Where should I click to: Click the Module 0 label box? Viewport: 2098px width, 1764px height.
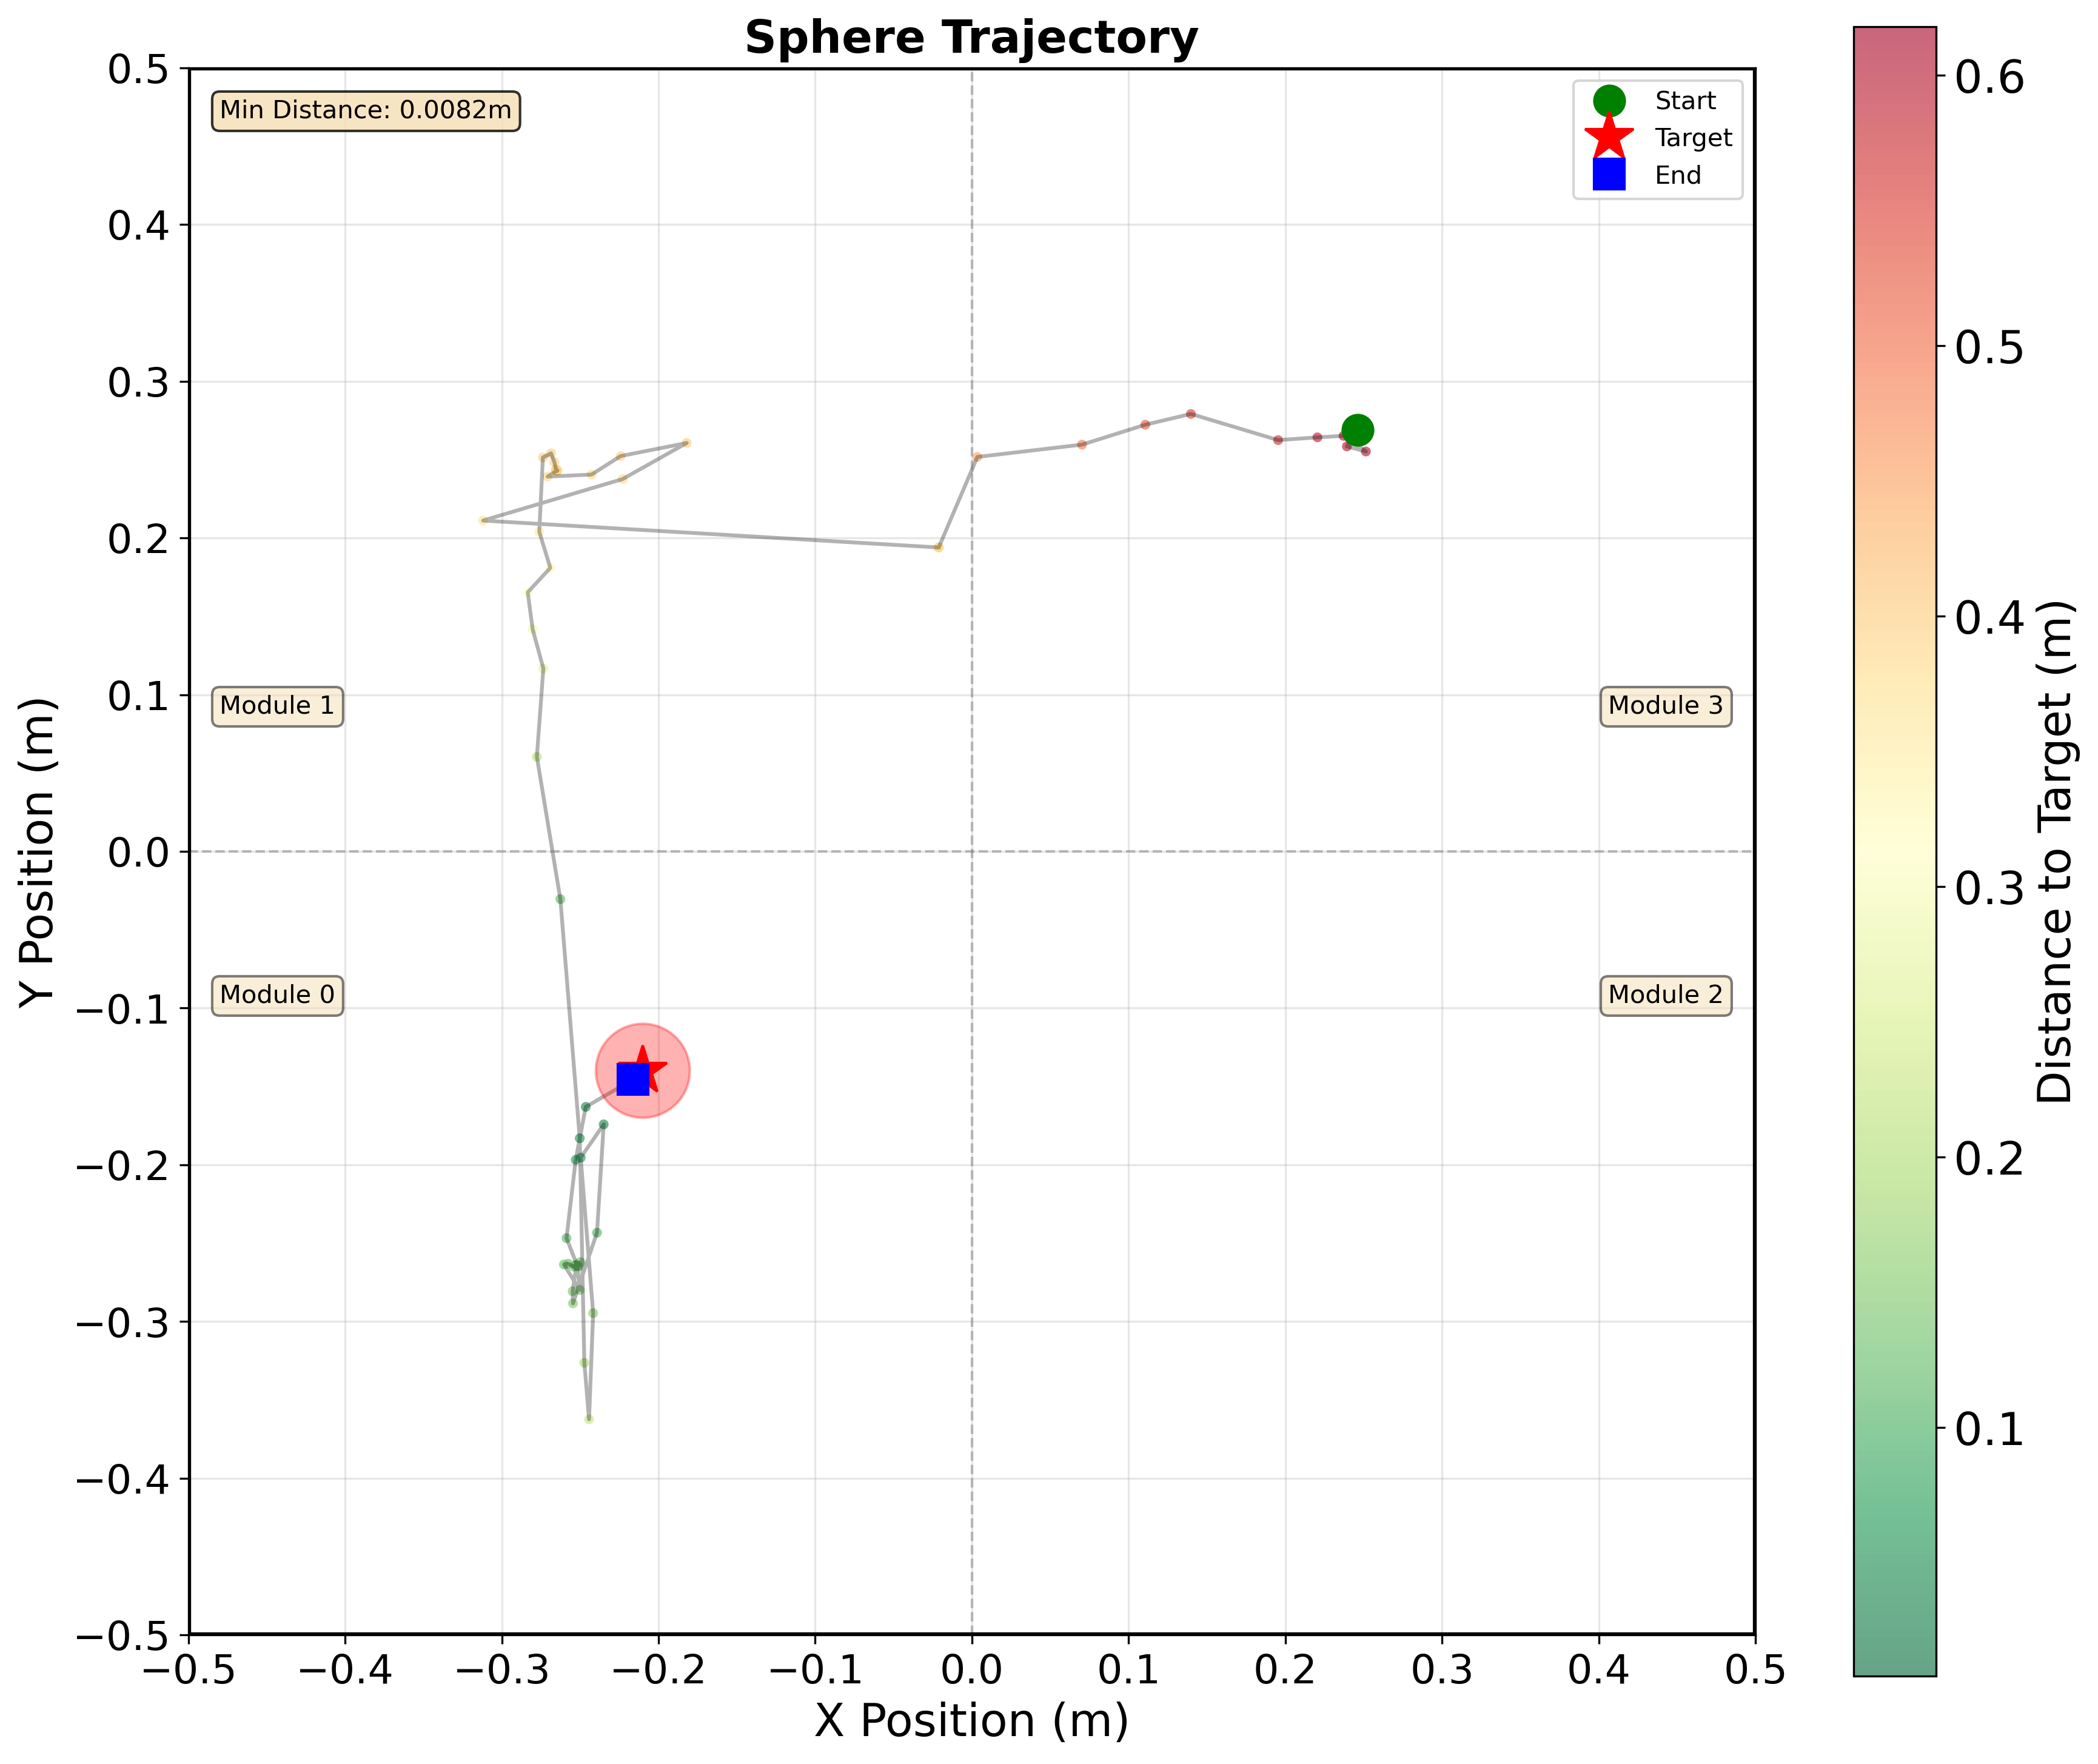(277, 995)
